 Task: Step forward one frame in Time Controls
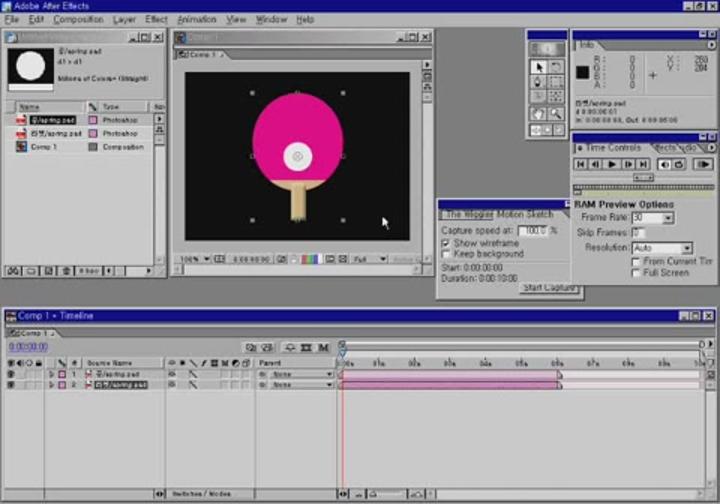click(628, 164)
